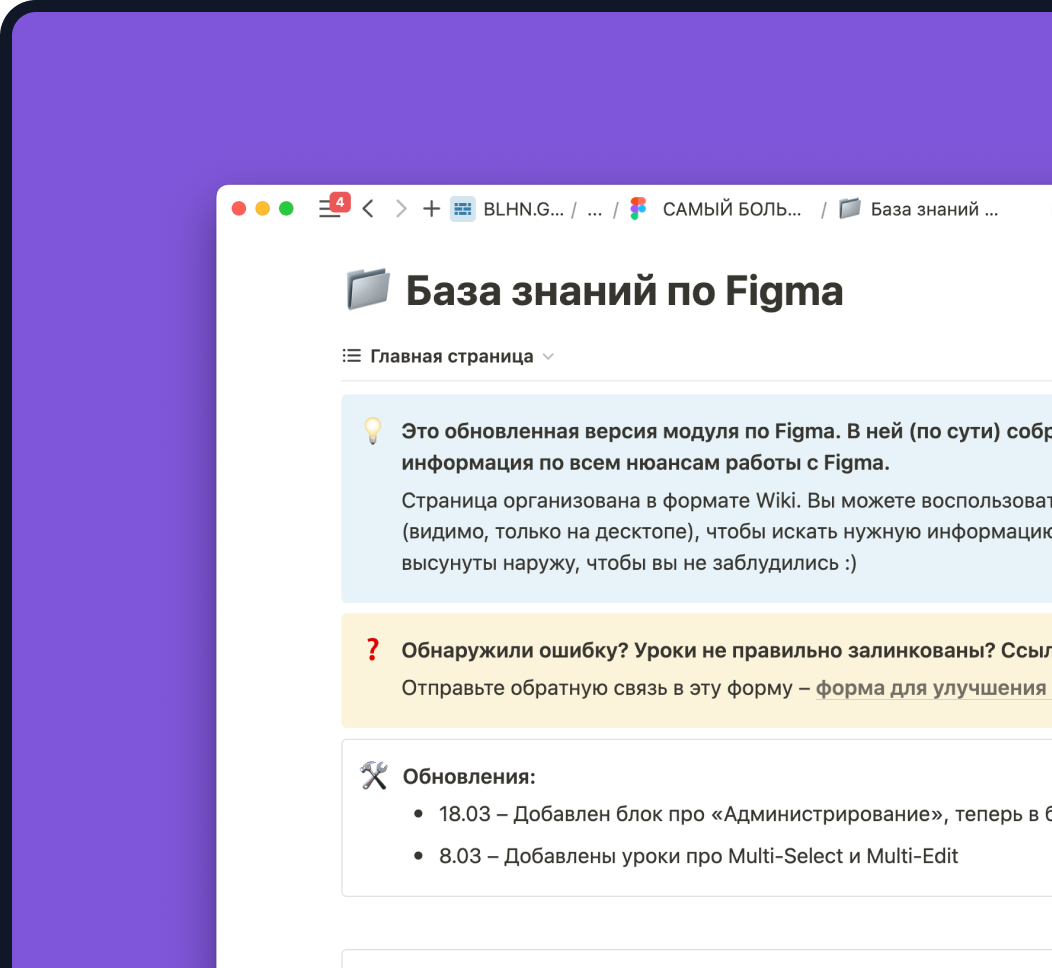Viewport: 1052px width, 968px height.
Task: Add a new tab with plus icon
Action: pyautogui.click(x=431, y=209)
